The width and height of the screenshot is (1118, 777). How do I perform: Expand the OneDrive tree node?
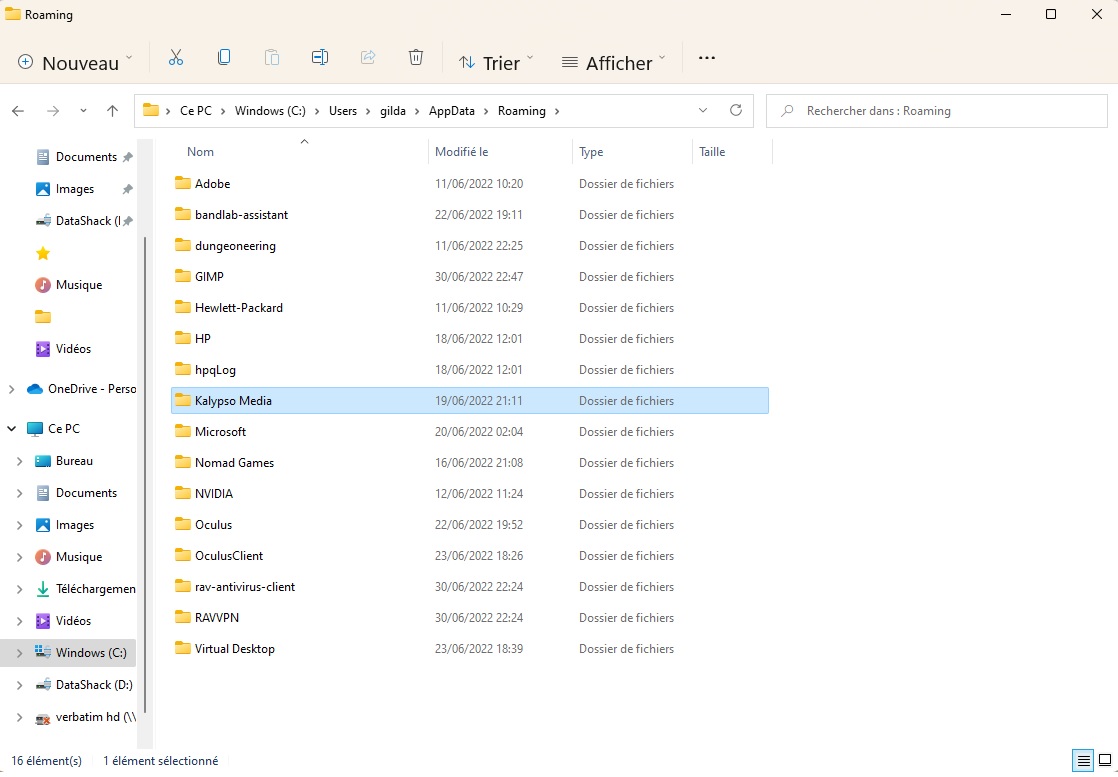pos(11,389)
